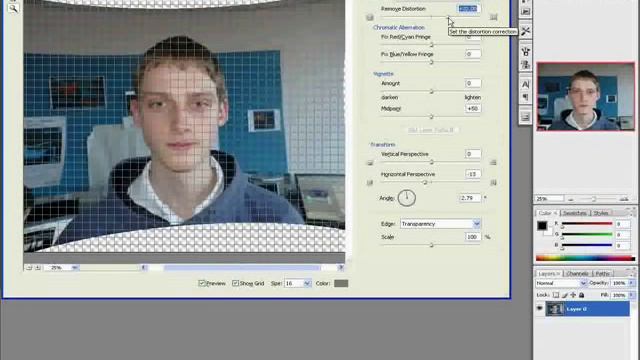Toggle Lock position move icon

[x=573, y=295]
